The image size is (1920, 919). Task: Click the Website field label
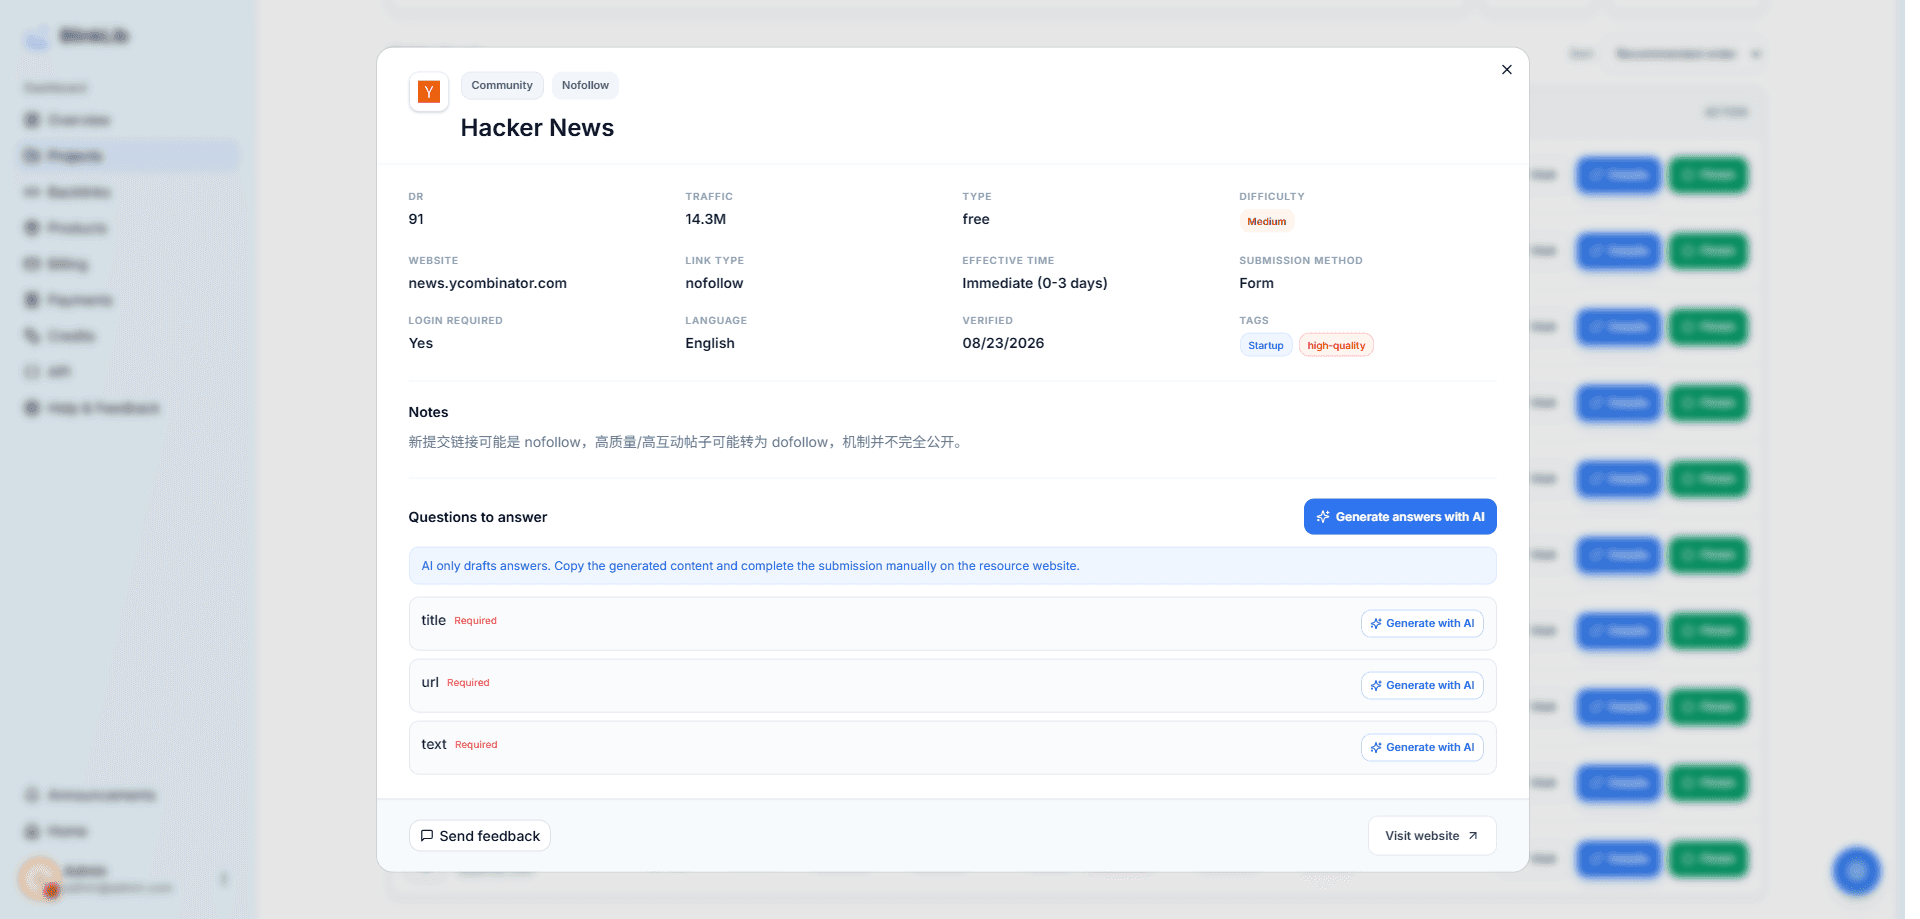click(x=433, y=261)
